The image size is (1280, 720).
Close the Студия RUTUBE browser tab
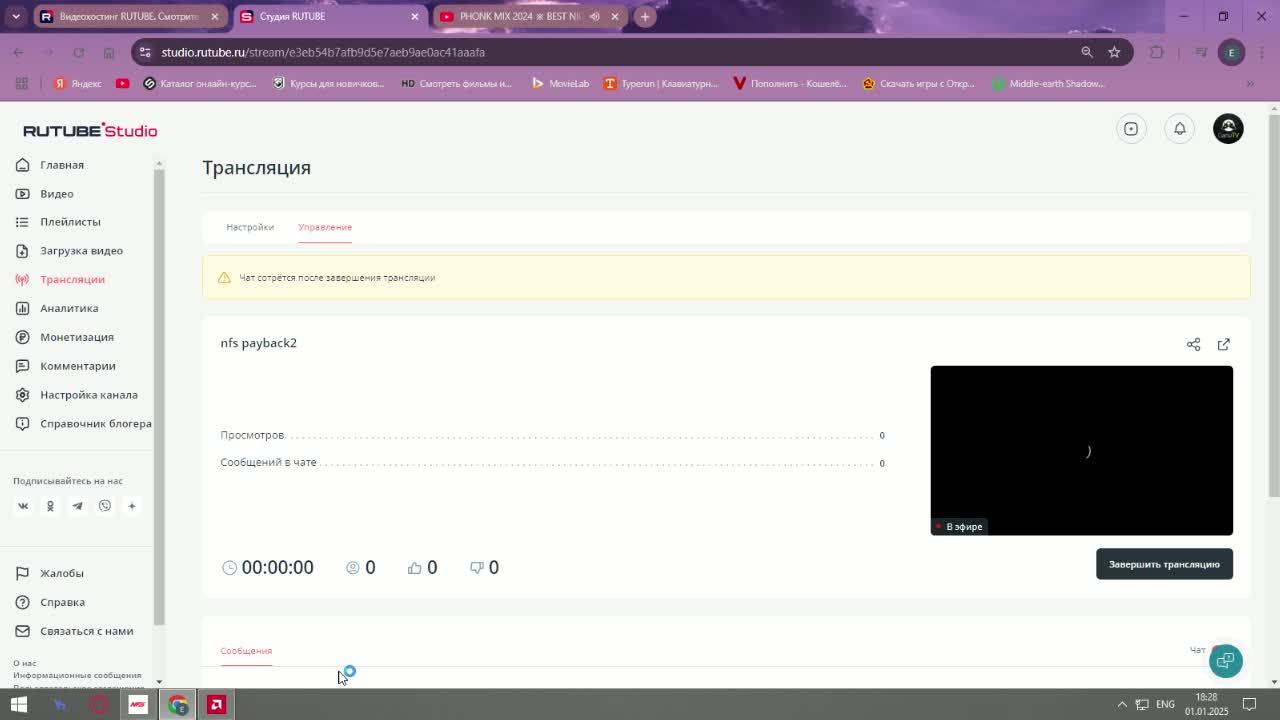(x=414, y=16)
